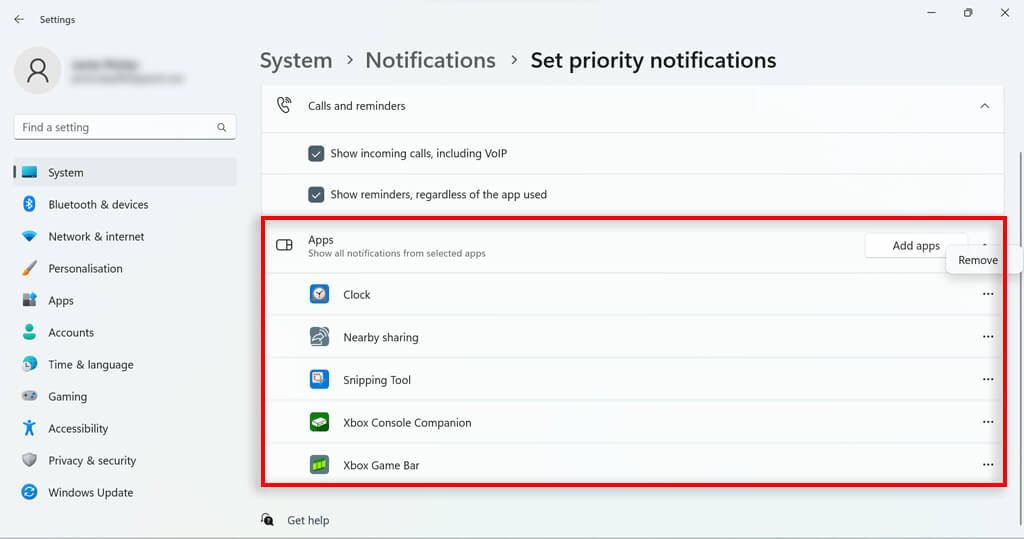Collapse the Calls and reminders section
The height and width of the screenshot is (539, 1024).
(985, 106)
